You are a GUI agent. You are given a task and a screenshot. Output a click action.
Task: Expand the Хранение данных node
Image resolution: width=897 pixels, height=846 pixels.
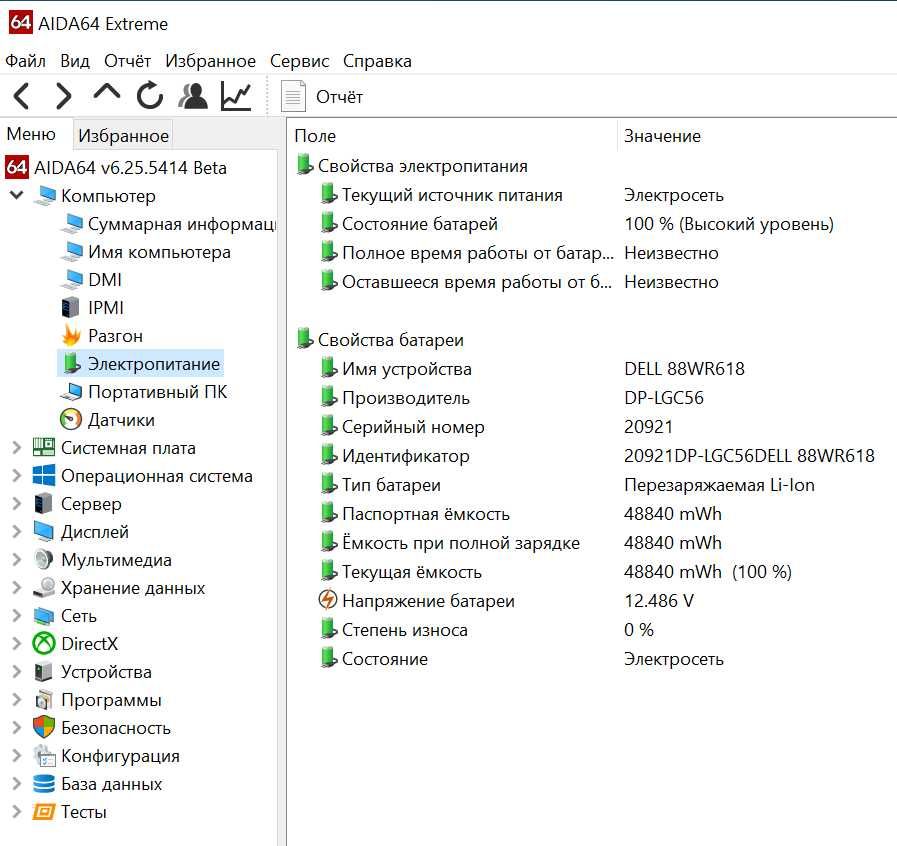click(17, 588)
